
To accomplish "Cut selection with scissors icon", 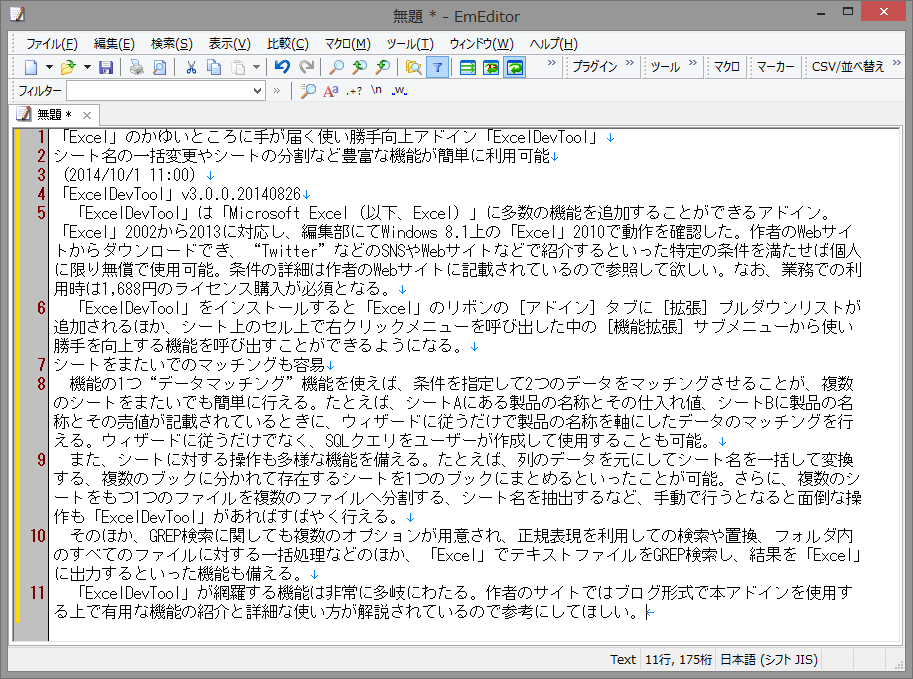I will pyautogui.click(x=190, y=68).
